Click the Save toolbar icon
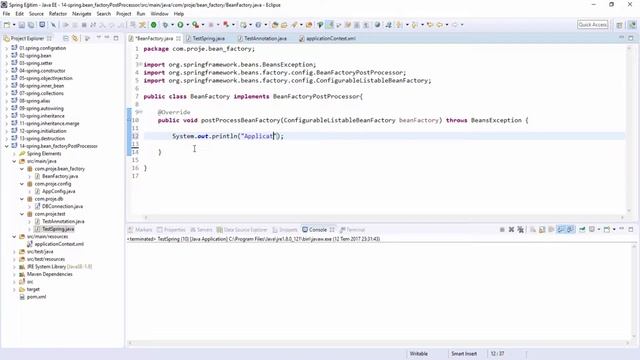Image resolution: width=640 pixels, height=360 pixels. point(22,25)
